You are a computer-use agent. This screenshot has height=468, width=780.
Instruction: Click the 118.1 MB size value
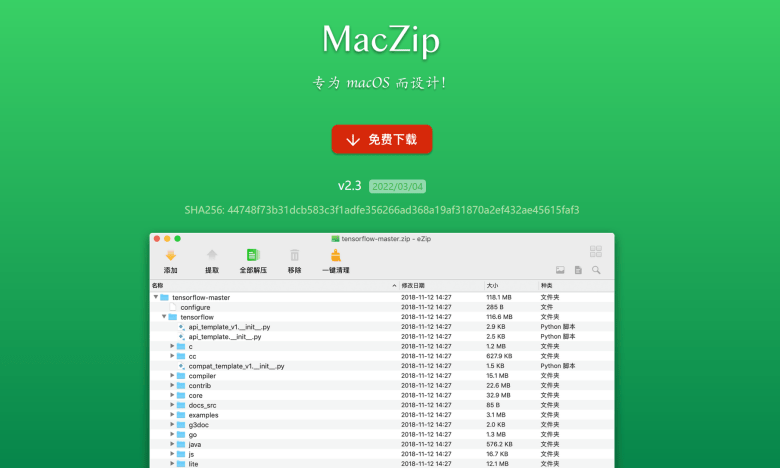tap(499, 297)
